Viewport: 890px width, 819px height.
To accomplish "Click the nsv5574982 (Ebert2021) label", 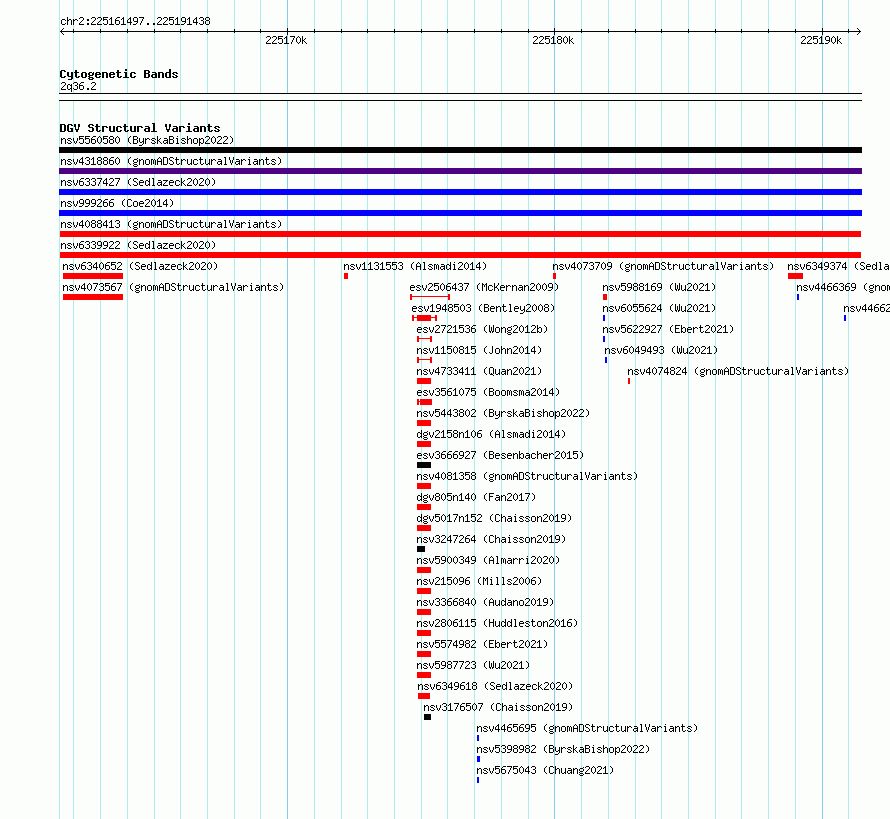I will [482, 644].
